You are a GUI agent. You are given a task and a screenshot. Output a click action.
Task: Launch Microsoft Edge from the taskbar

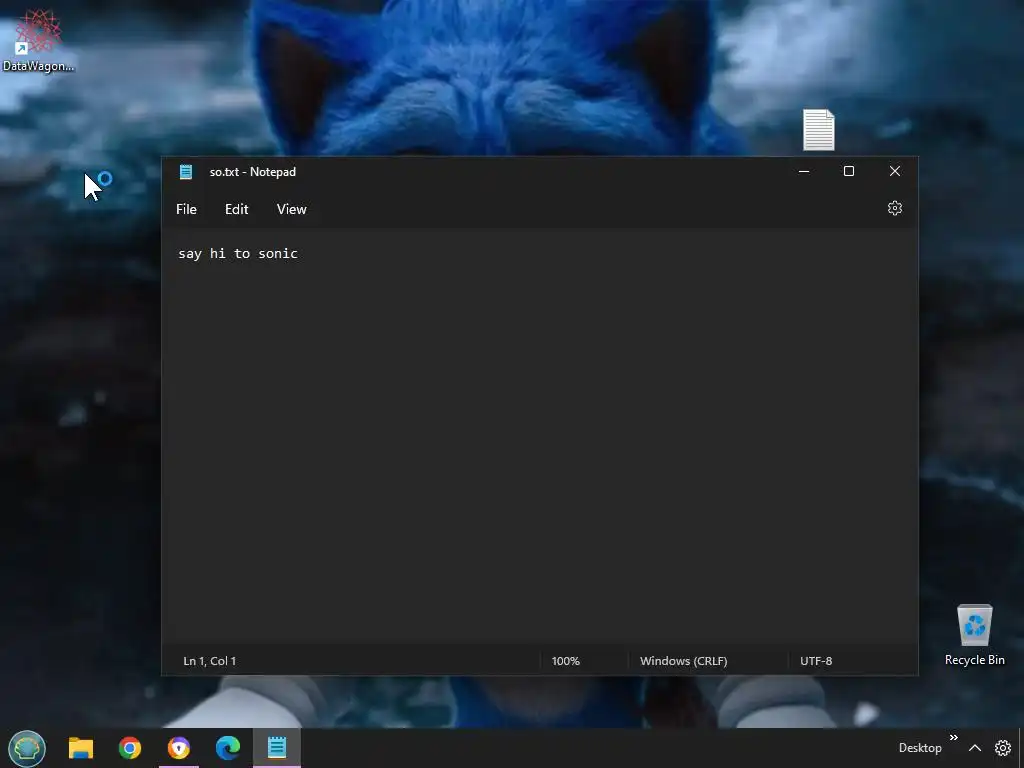click(228, 748)
